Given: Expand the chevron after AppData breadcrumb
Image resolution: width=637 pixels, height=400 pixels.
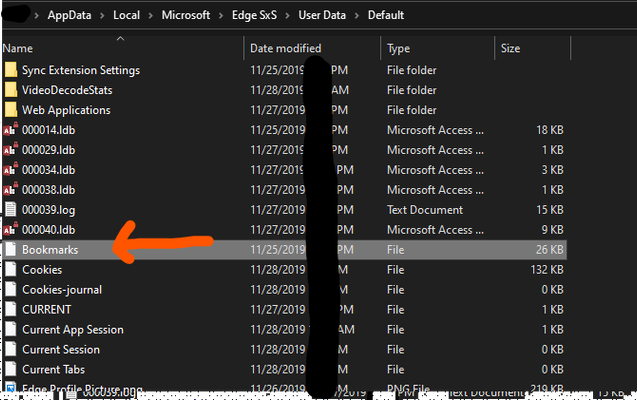Looking at the screenshot, I should click(x=102, y=16).
